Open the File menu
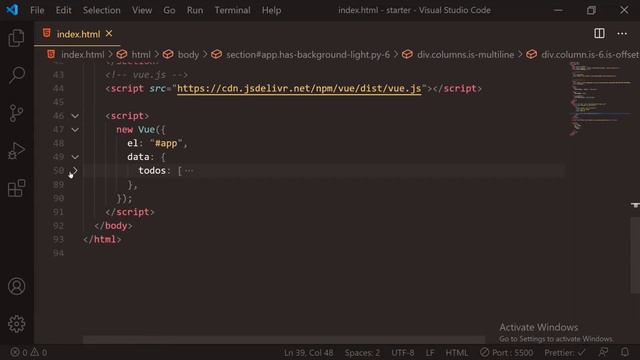 37,10
